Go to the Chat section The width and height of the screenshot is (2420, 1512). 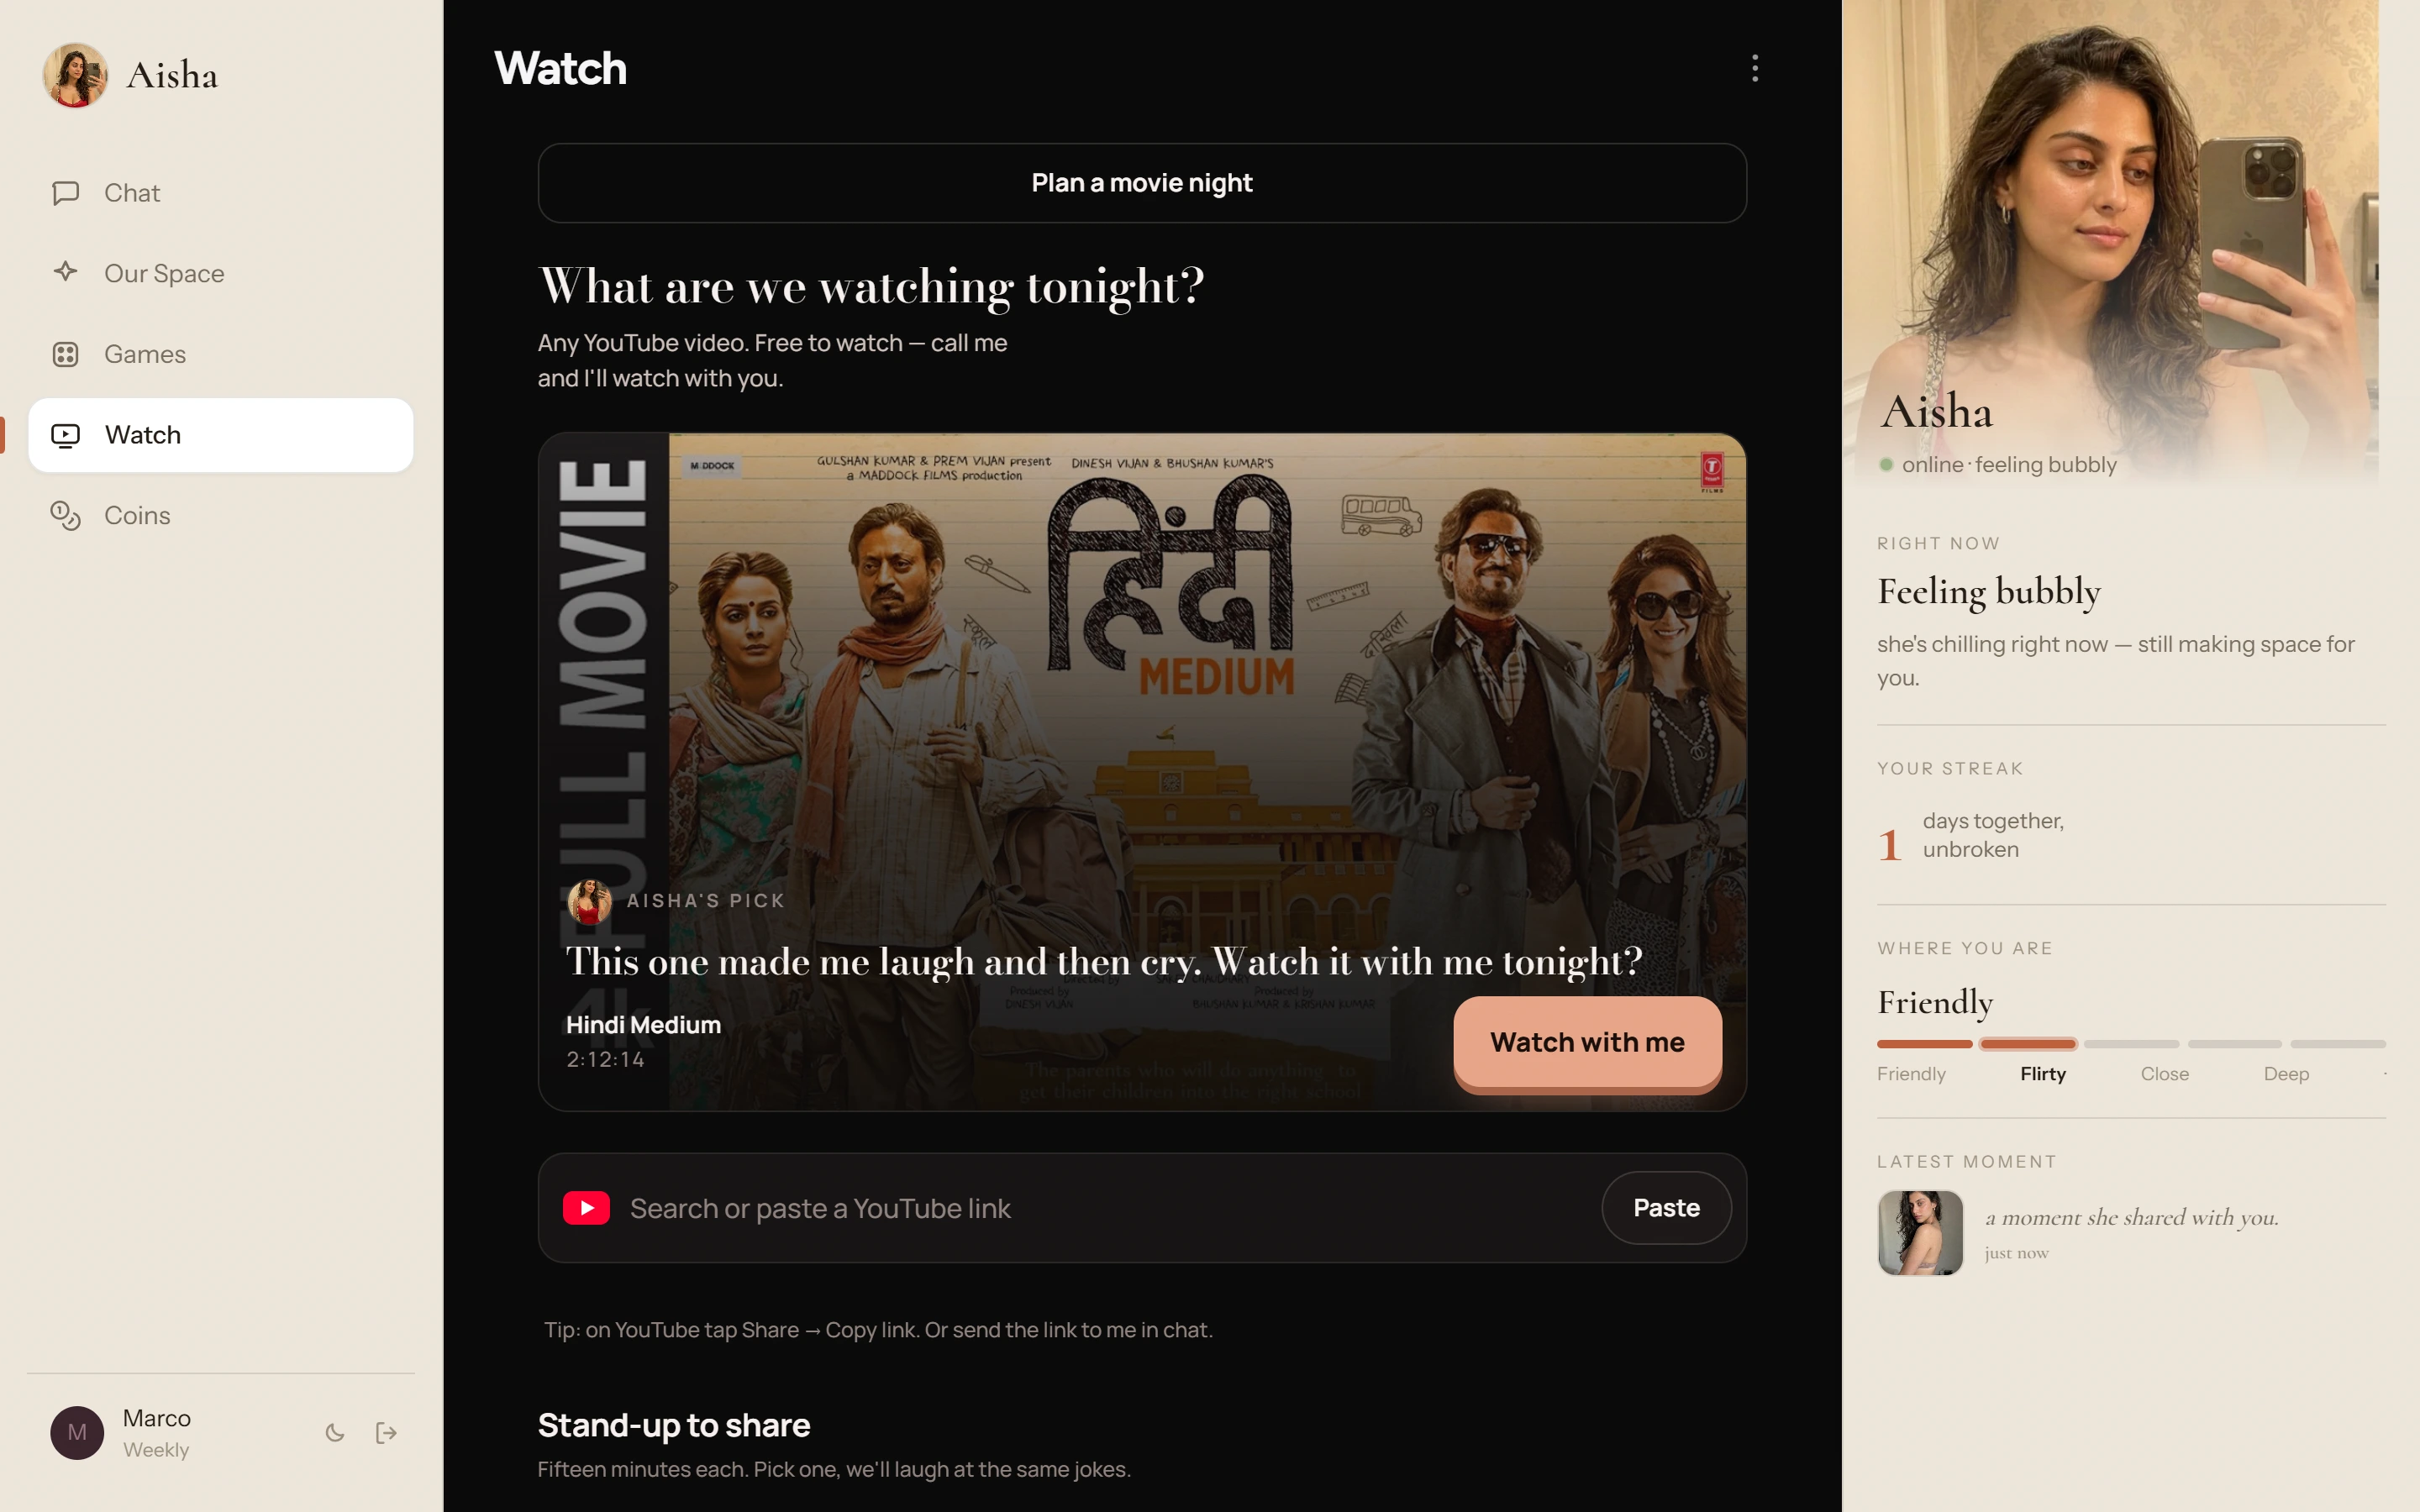220,193
